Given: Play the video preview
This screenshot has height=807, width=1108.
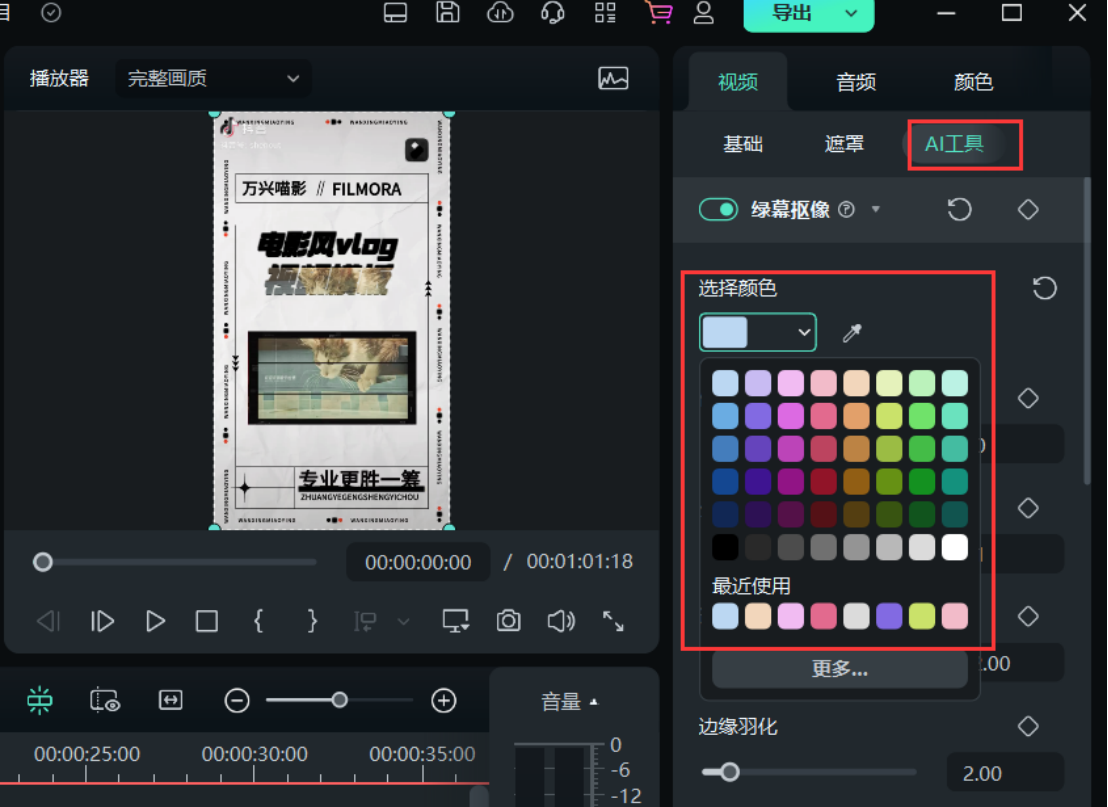Looking at the screenshot, I should tap(155, 621).
